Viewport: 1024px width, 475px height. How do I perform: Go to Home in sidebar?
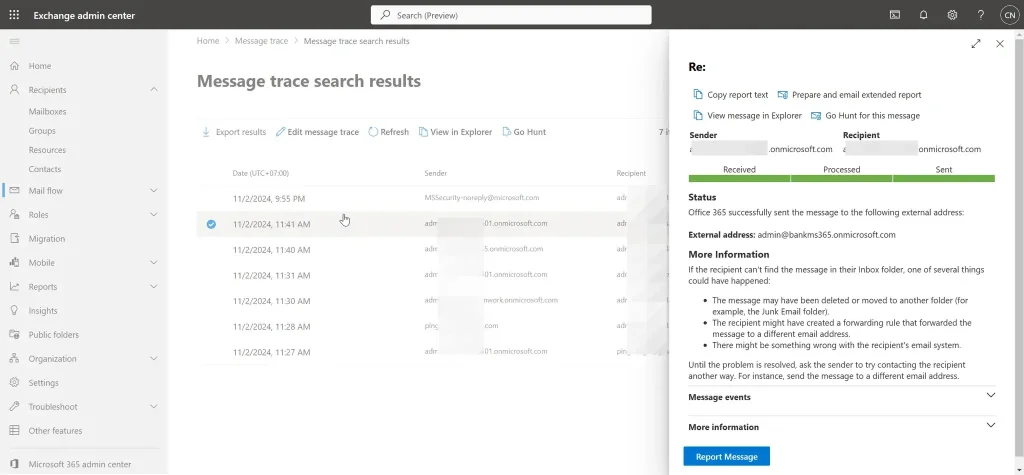coord(40,66)
